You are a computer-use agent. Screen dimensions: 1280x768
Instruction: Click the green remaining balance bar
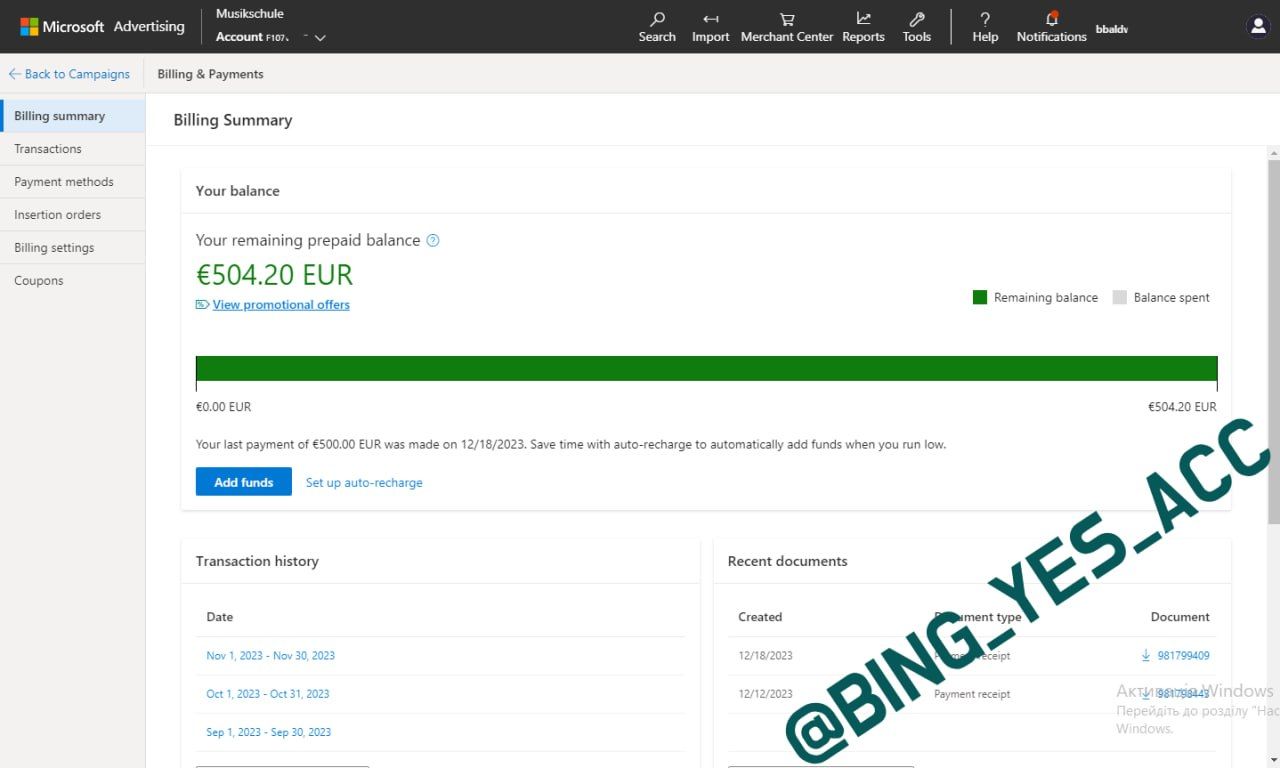click(706, 368)
